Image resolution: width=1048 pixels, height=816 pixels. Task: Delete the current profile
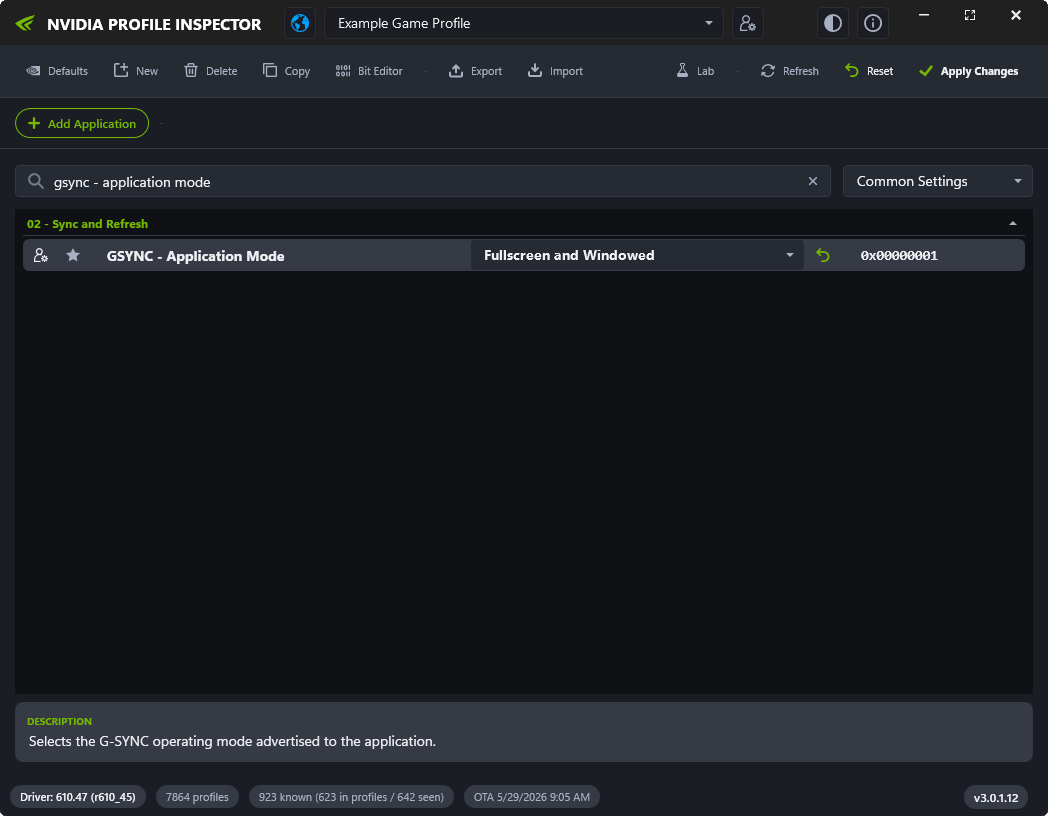(211, 71)
